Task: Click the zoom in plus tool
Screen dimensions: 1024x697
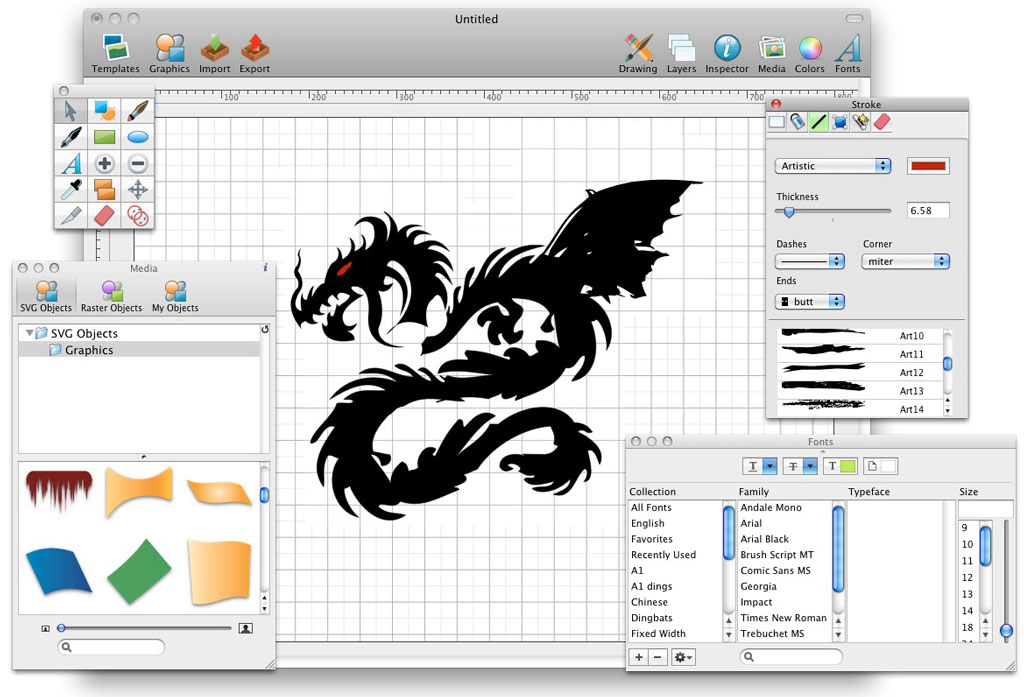Action: point(104,163)
